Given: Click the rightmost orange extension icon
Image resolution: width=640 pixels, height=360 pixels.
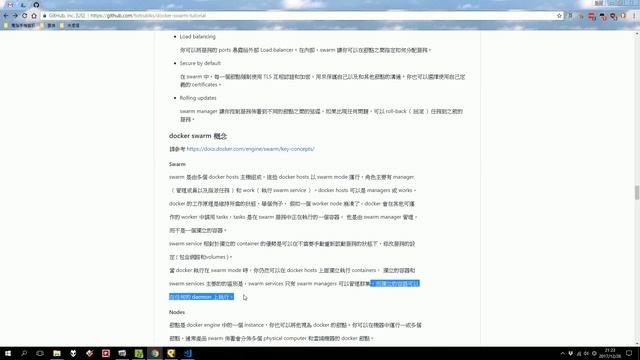Looking at the screenshot, I should point(623,16).
